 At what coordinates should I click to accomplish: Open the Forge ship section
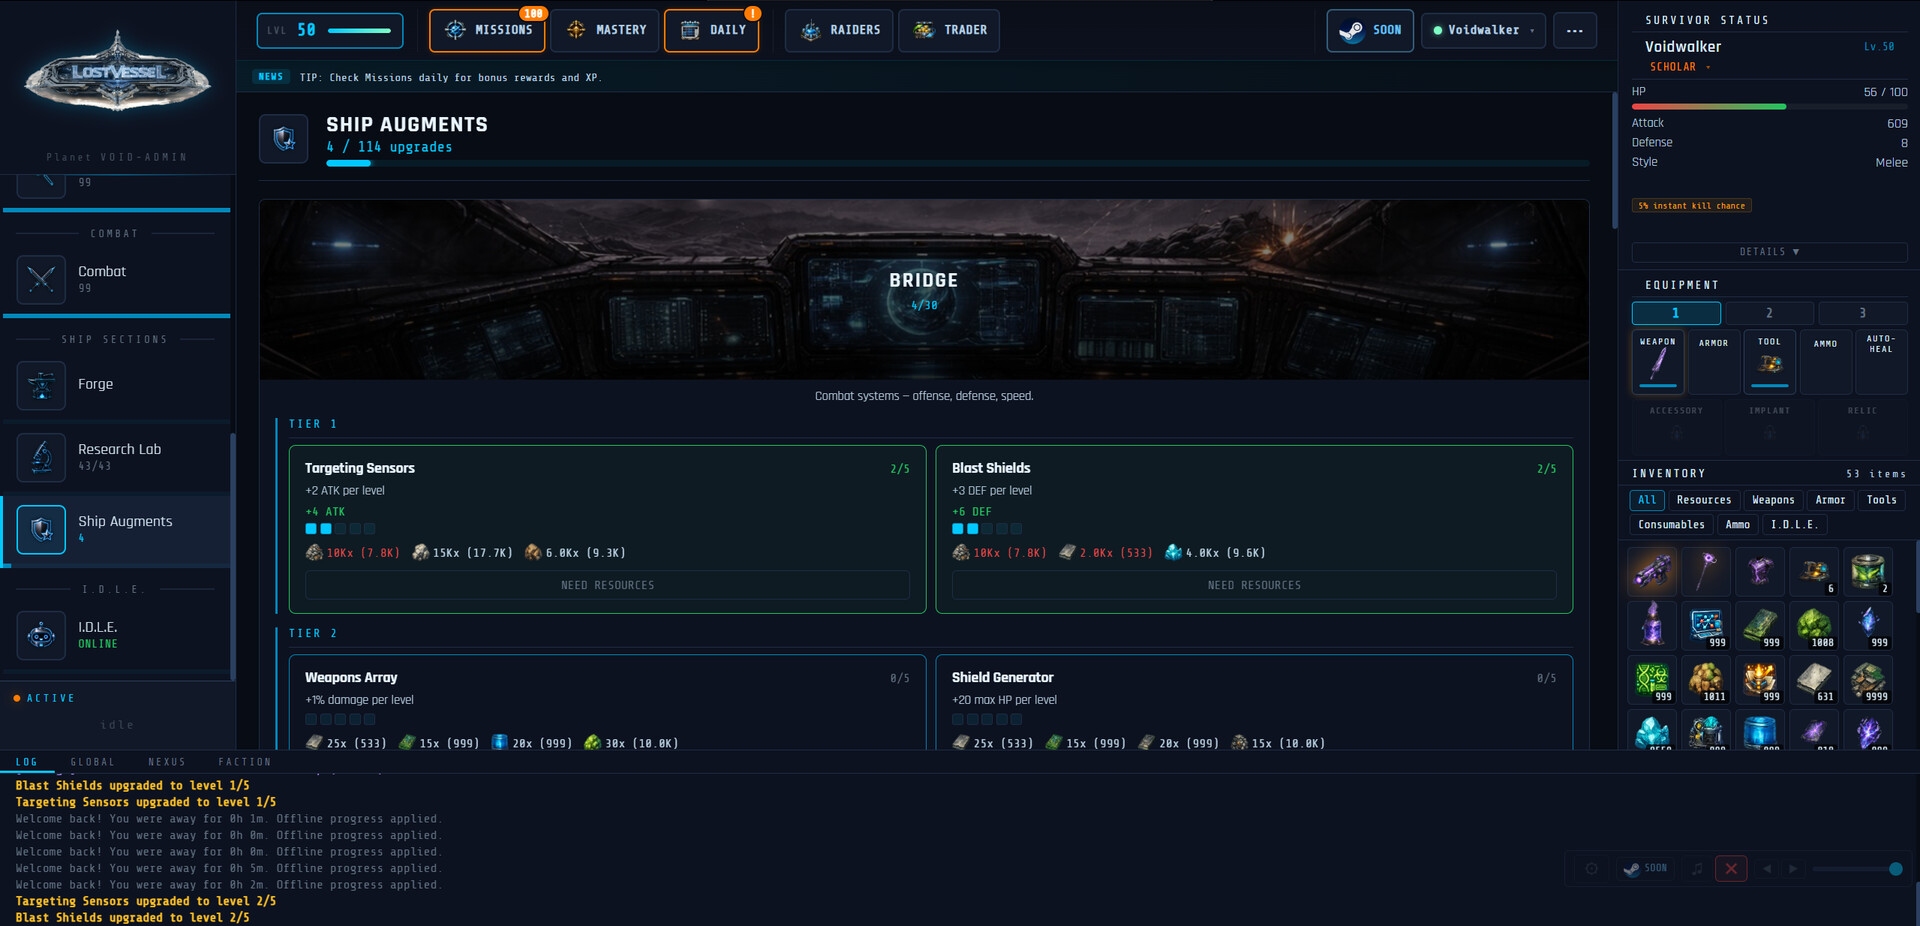(x=95, y=385)
